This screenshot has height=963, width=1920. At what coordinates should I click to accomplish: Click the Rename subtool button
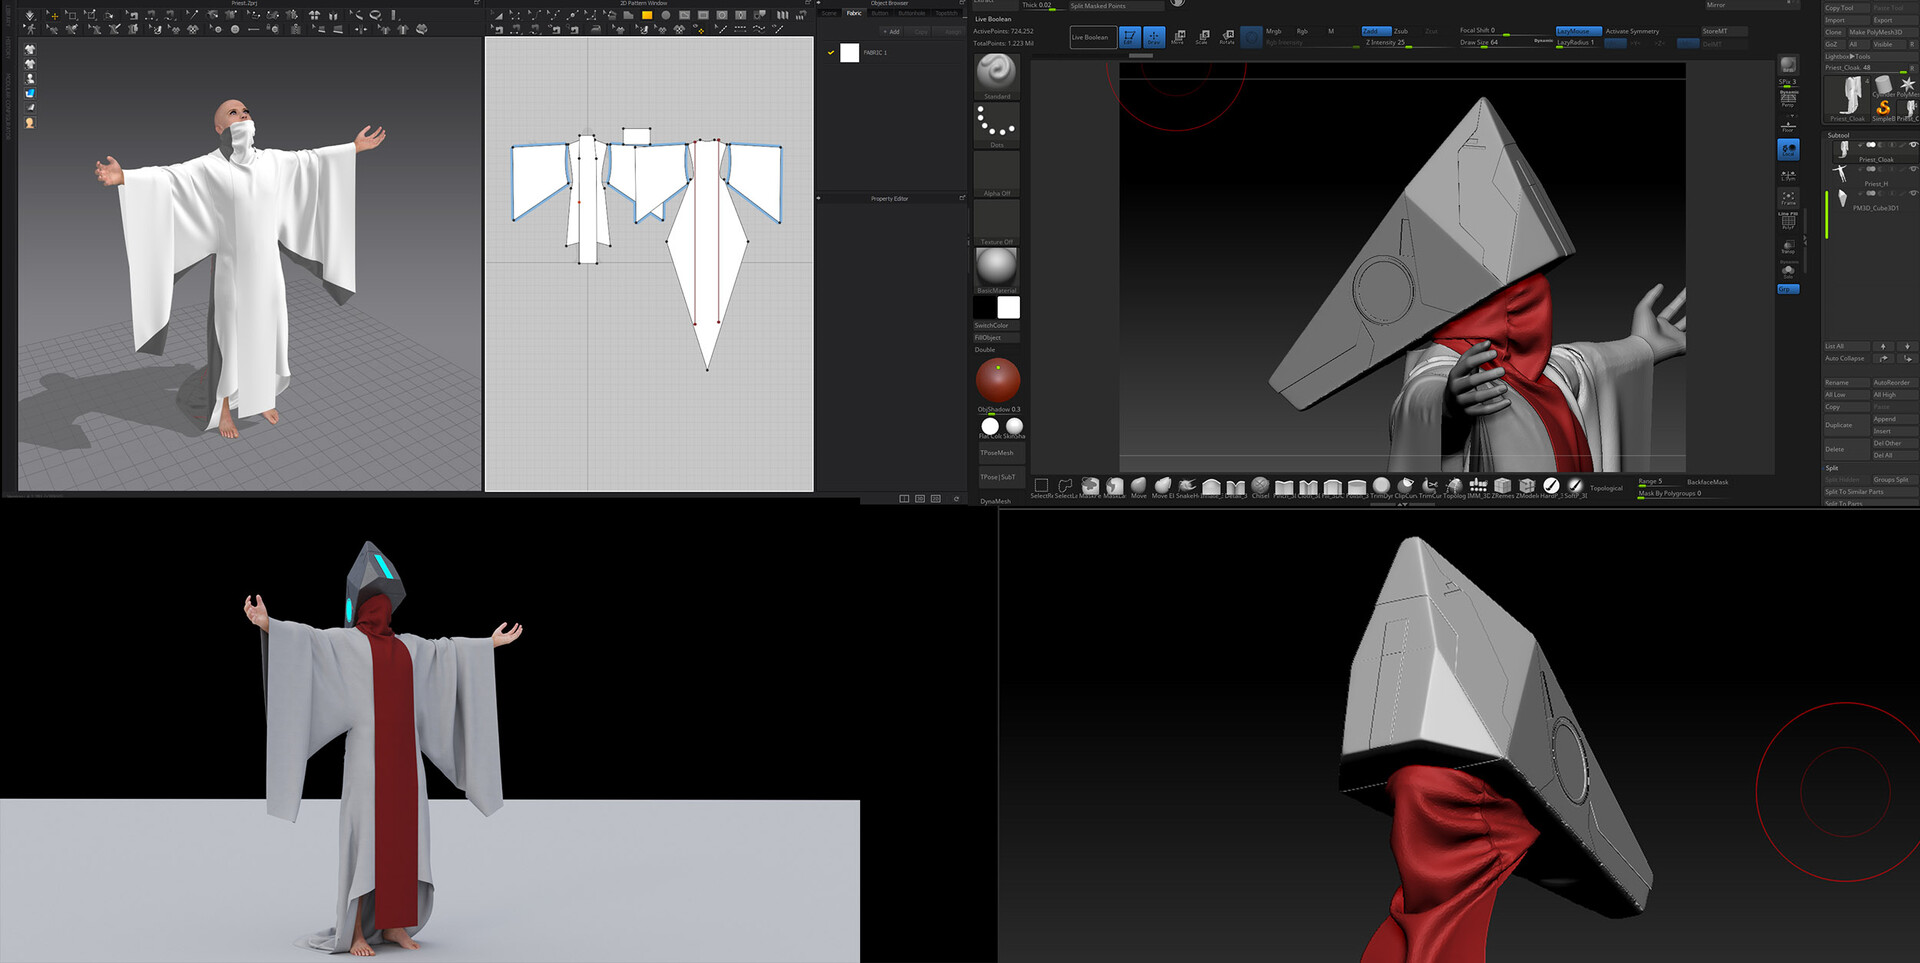(x=1846, y=382)
